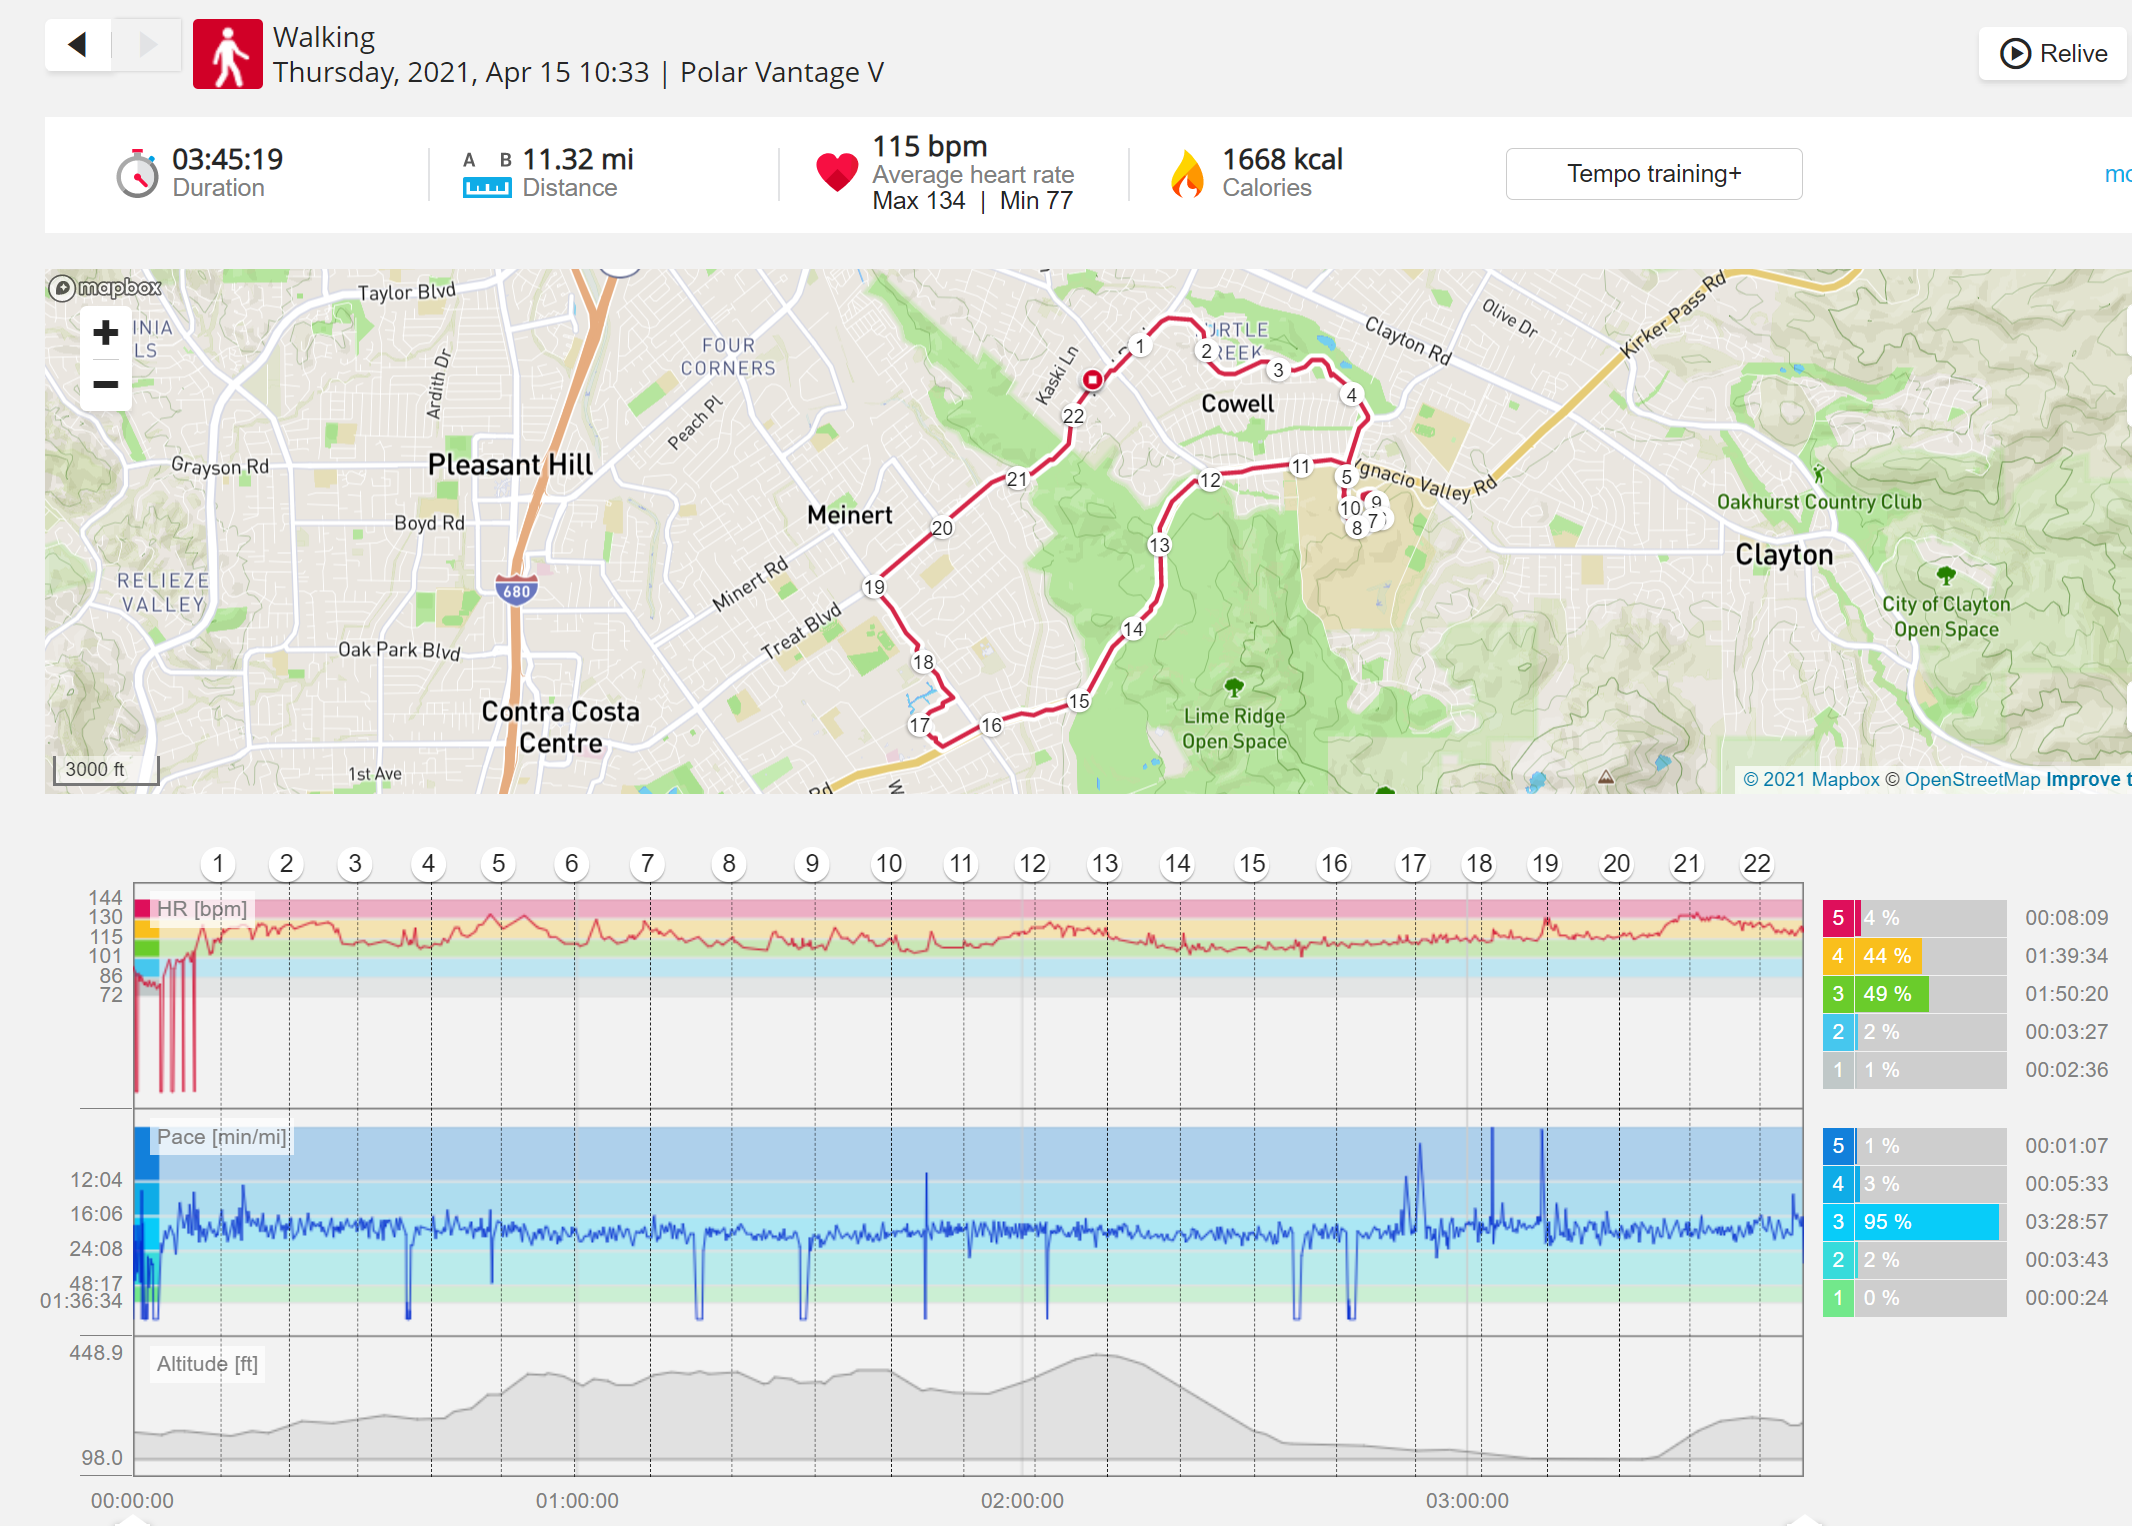This screenshot has height=1526, width=2132.
Task: Click the red heart rate icon
Action: [837, 172]
